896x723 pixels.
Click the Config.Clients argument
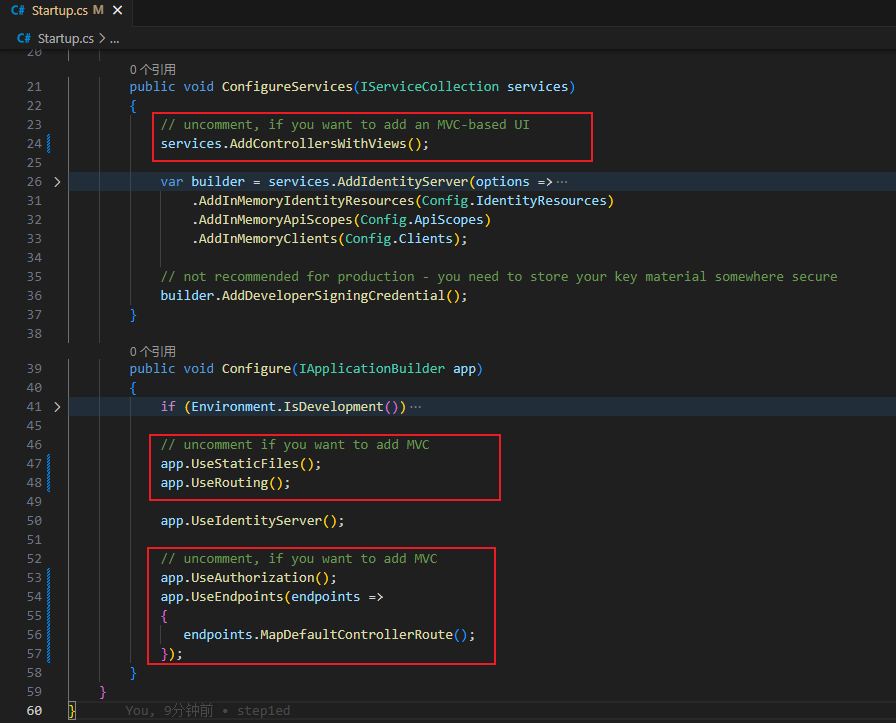(x=399, y=238)
